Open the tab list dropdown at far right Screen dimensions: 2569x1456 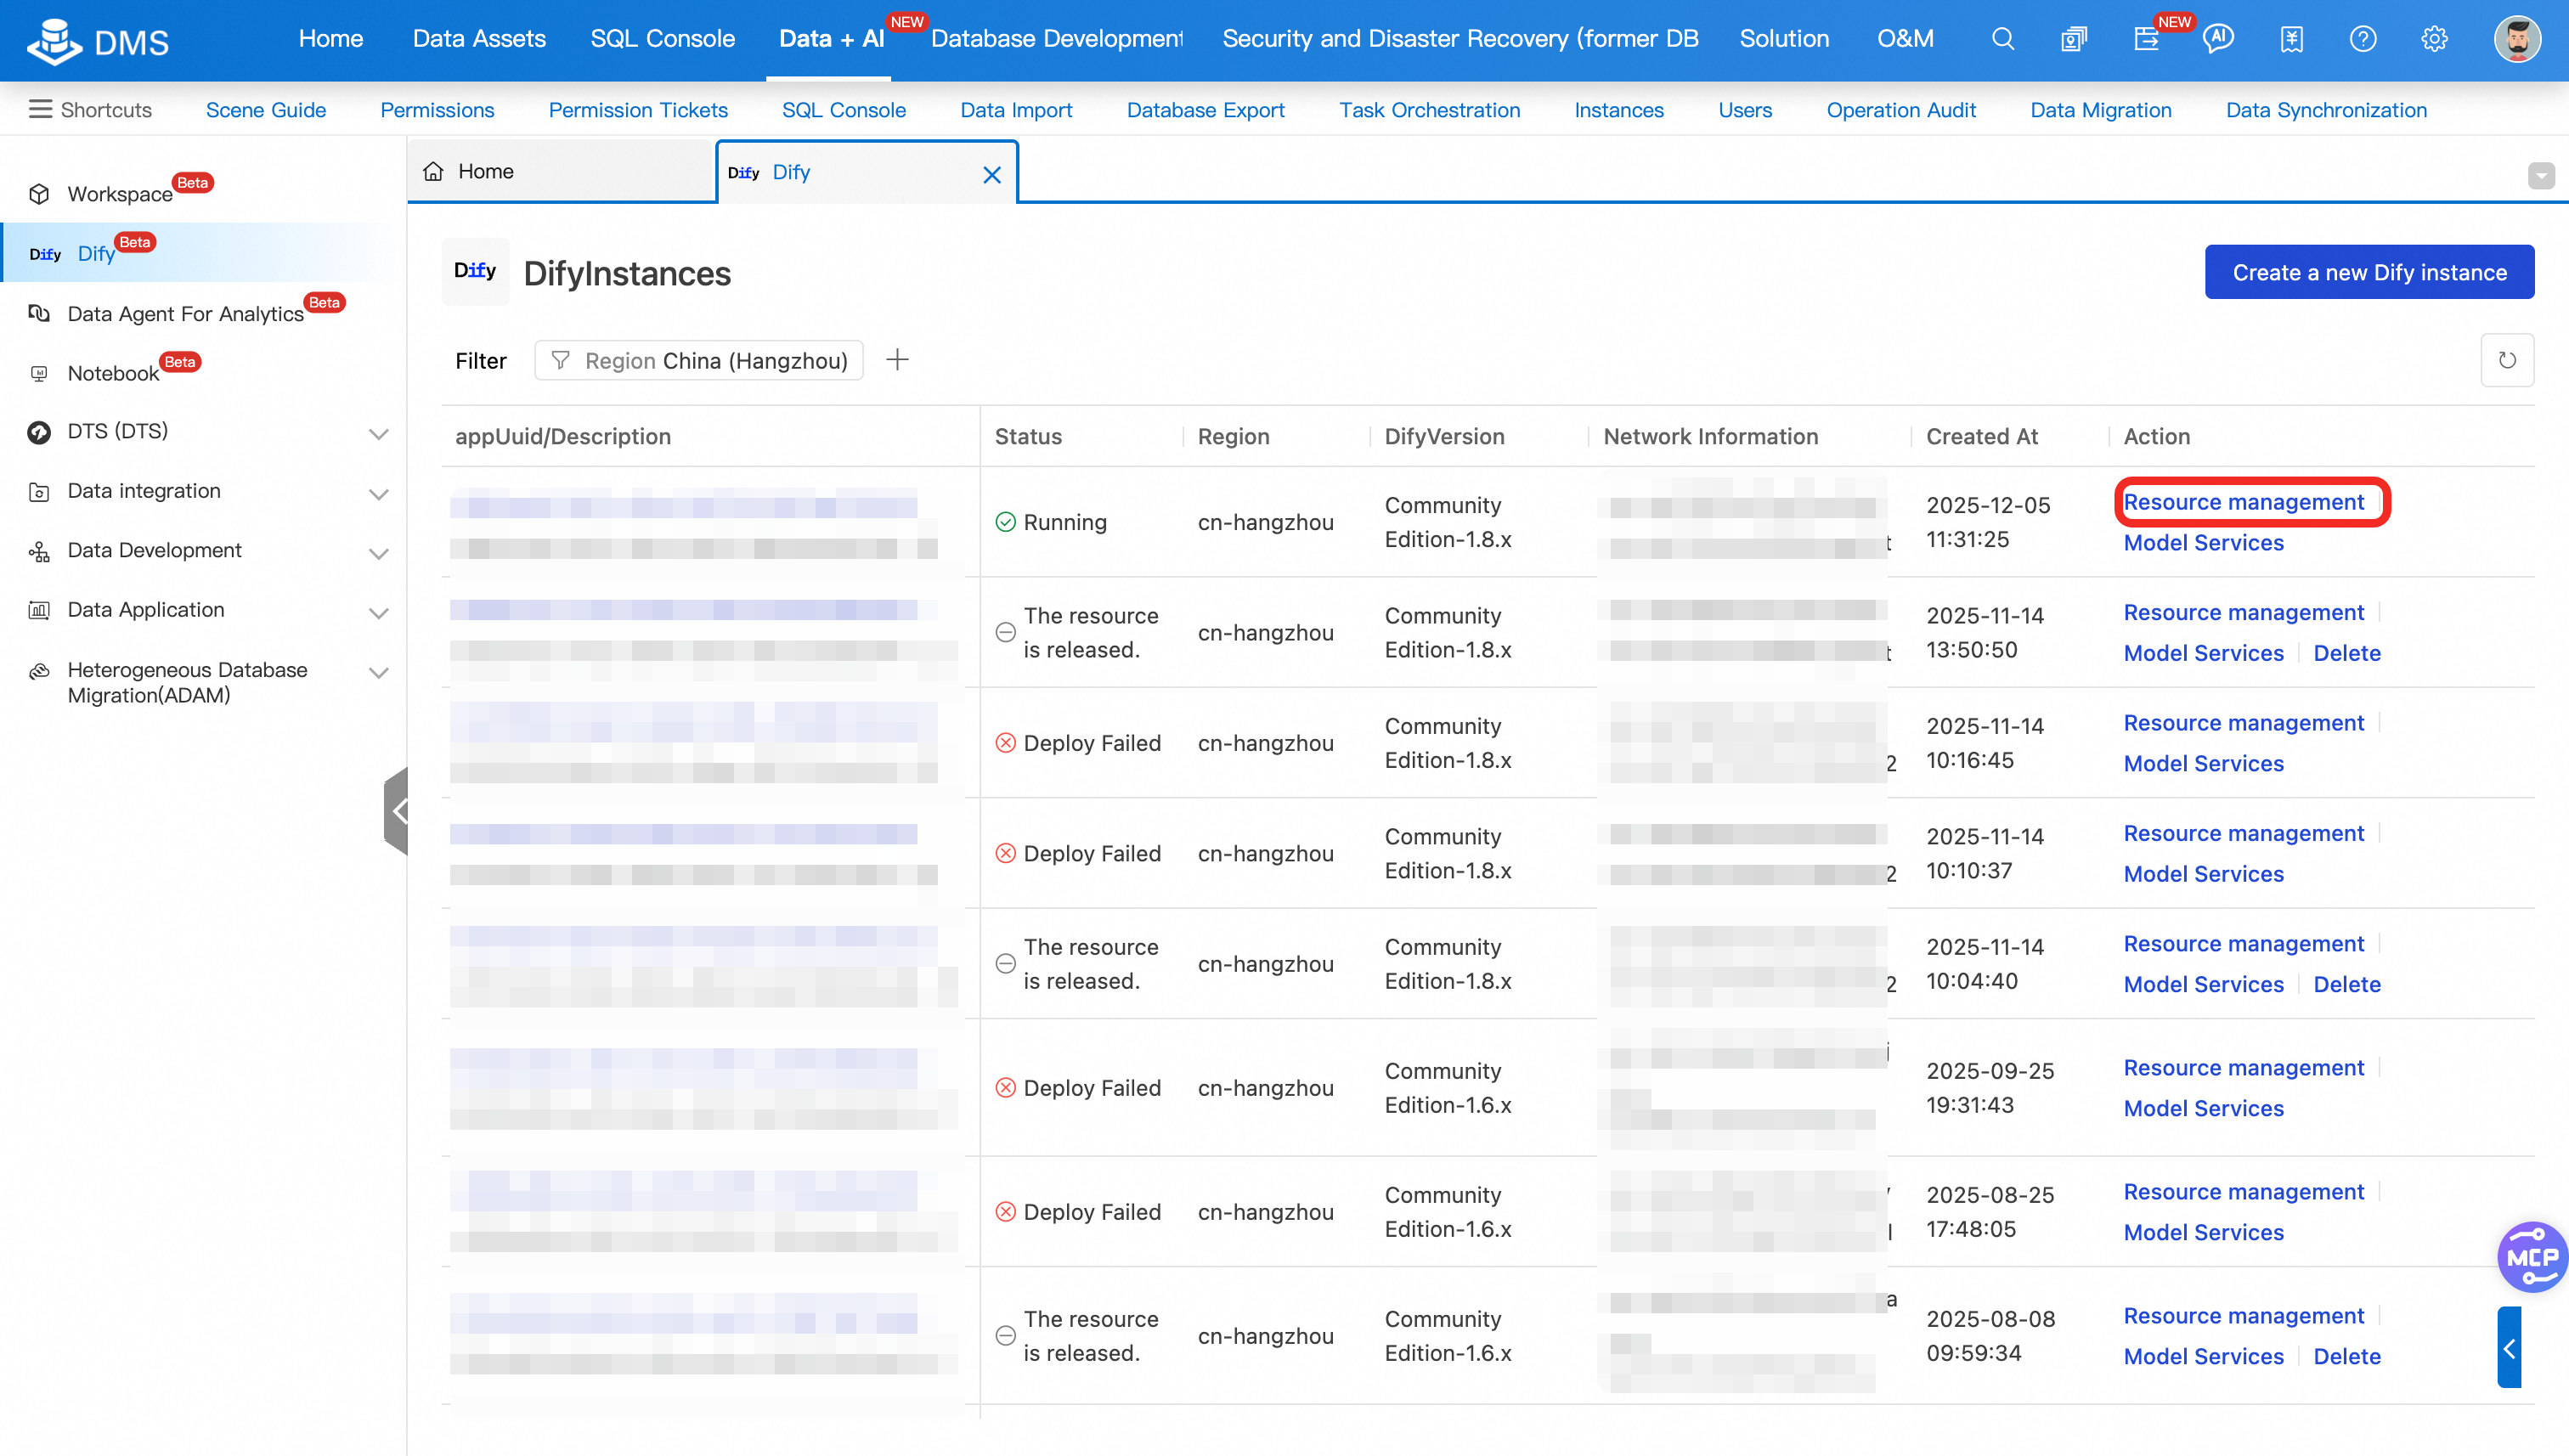click(2541, 175)
